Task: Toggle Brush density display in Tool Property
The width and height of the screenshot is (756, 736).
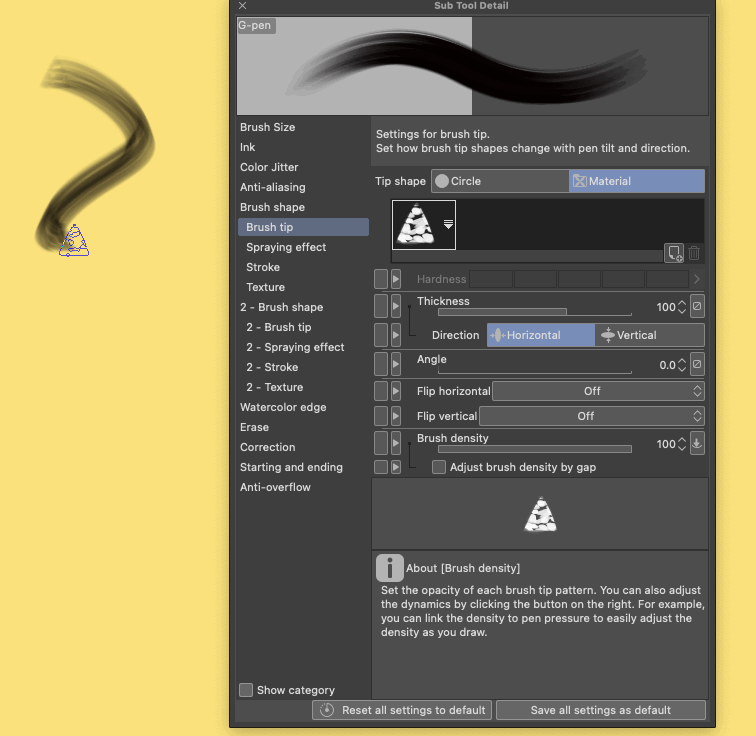Action: point(381,443)
